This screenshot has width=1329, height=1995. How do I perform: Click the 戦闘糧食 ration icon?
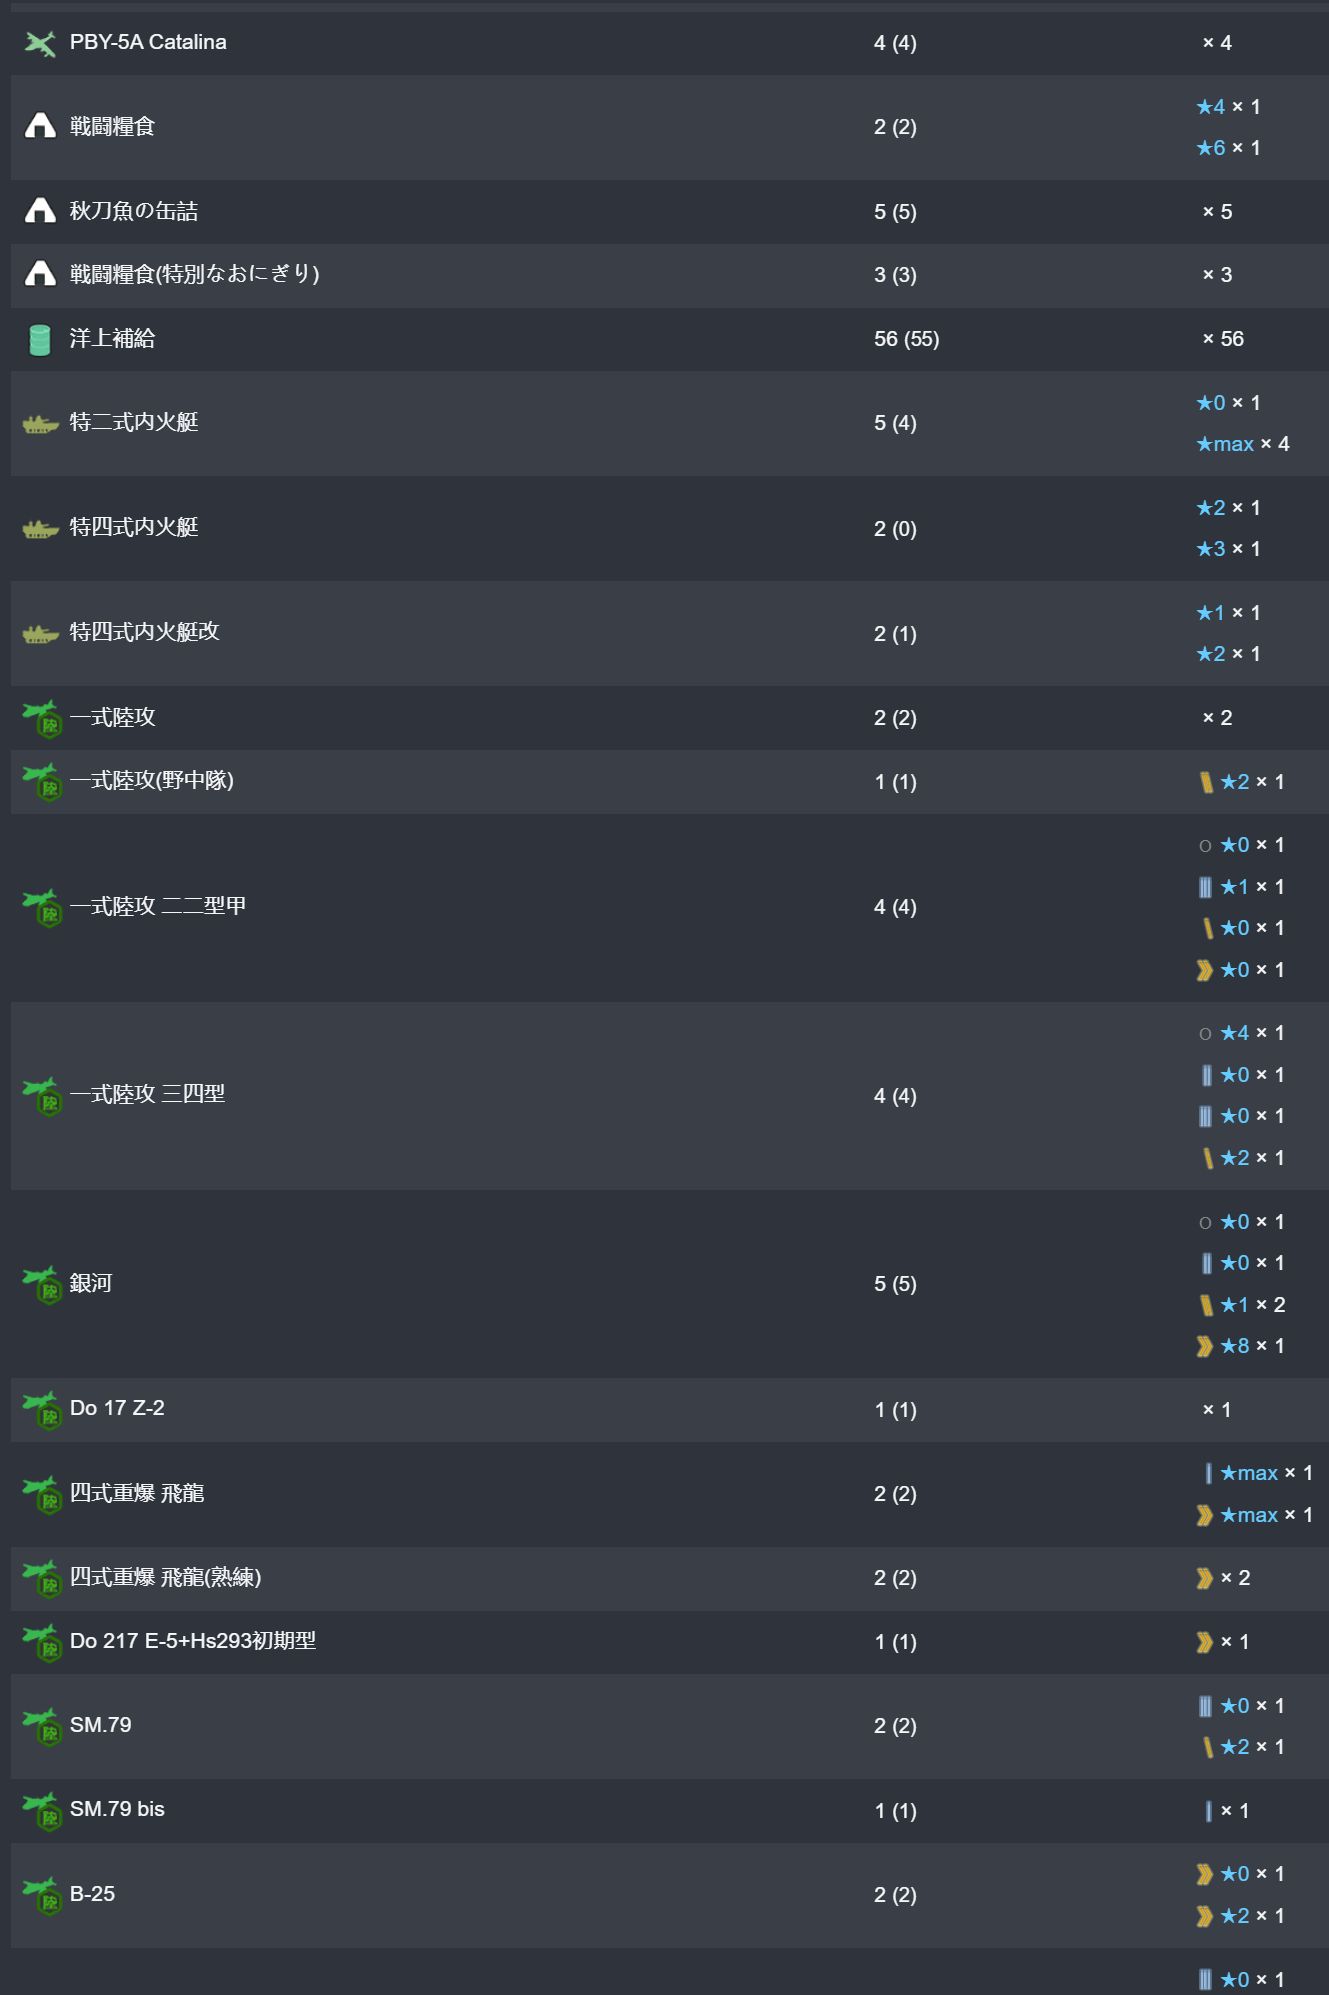point(40,126)
